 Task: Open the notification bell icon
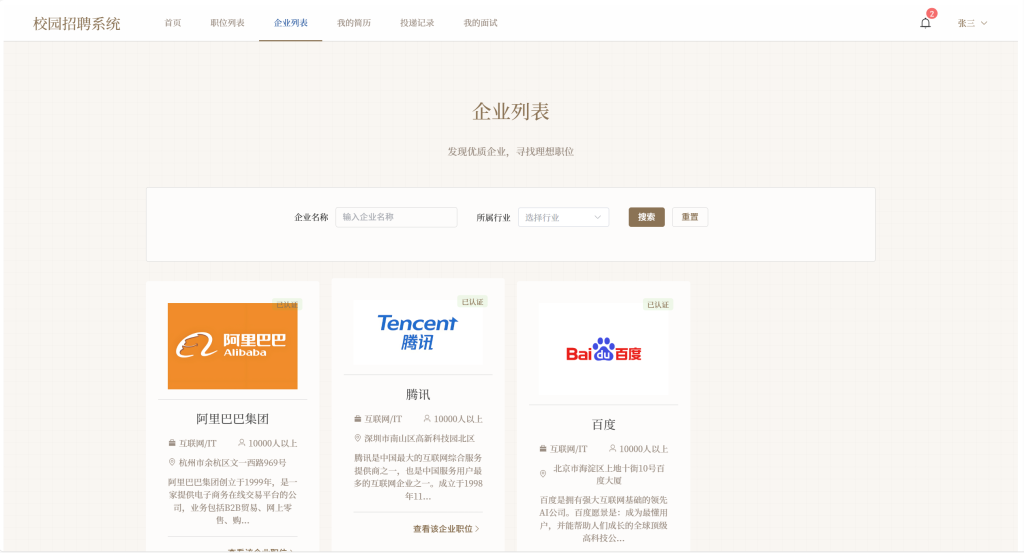point(925,24)
